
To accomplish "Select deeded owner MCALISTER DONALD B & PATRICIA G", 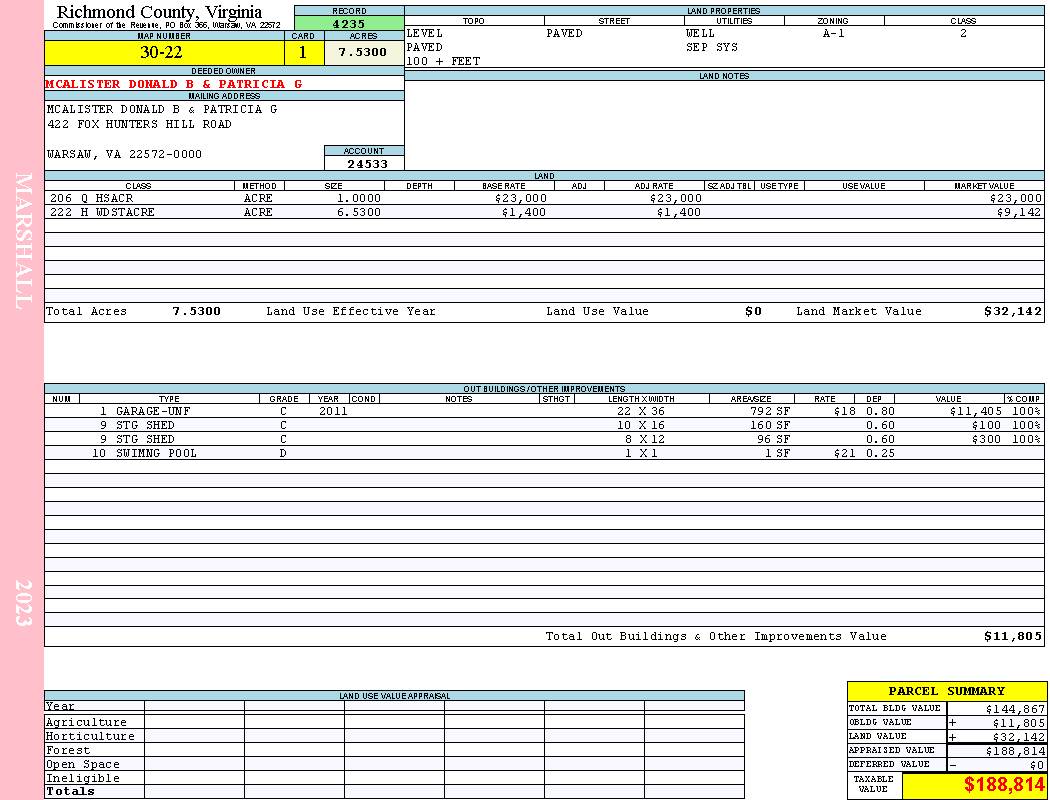I will pyautogui.click(x=173, y=84).
